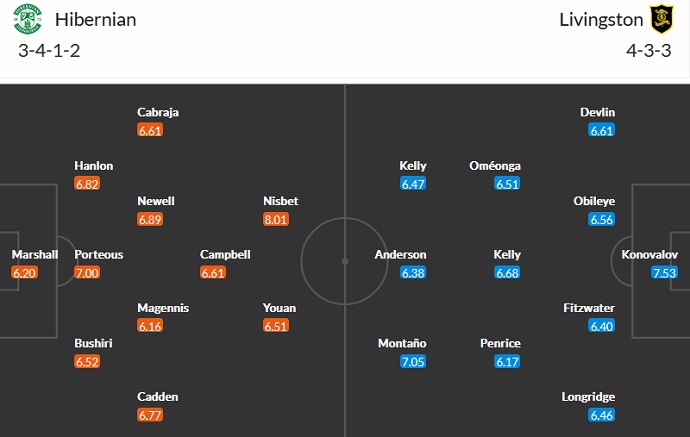Select player Anderson of Livingston
The image size is (690, 437).
tap(400, 254)
